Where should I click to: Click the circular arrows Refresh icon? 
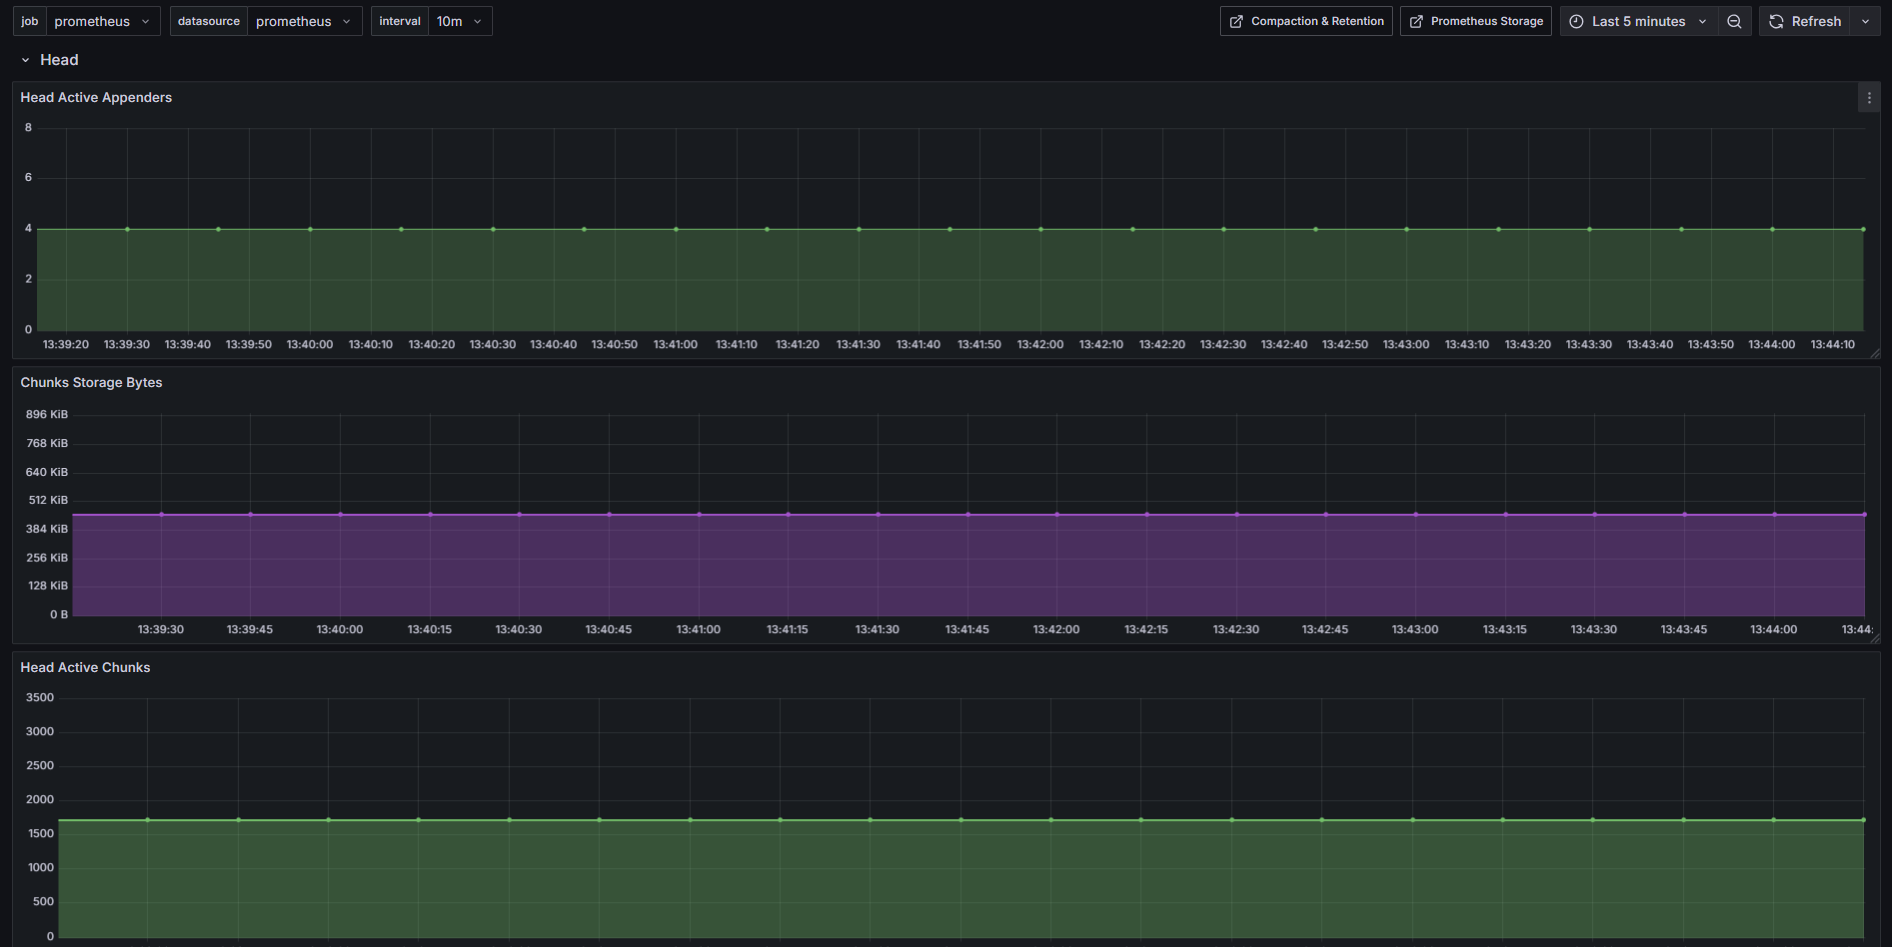pyautogui.click(x=1776, y=21)
